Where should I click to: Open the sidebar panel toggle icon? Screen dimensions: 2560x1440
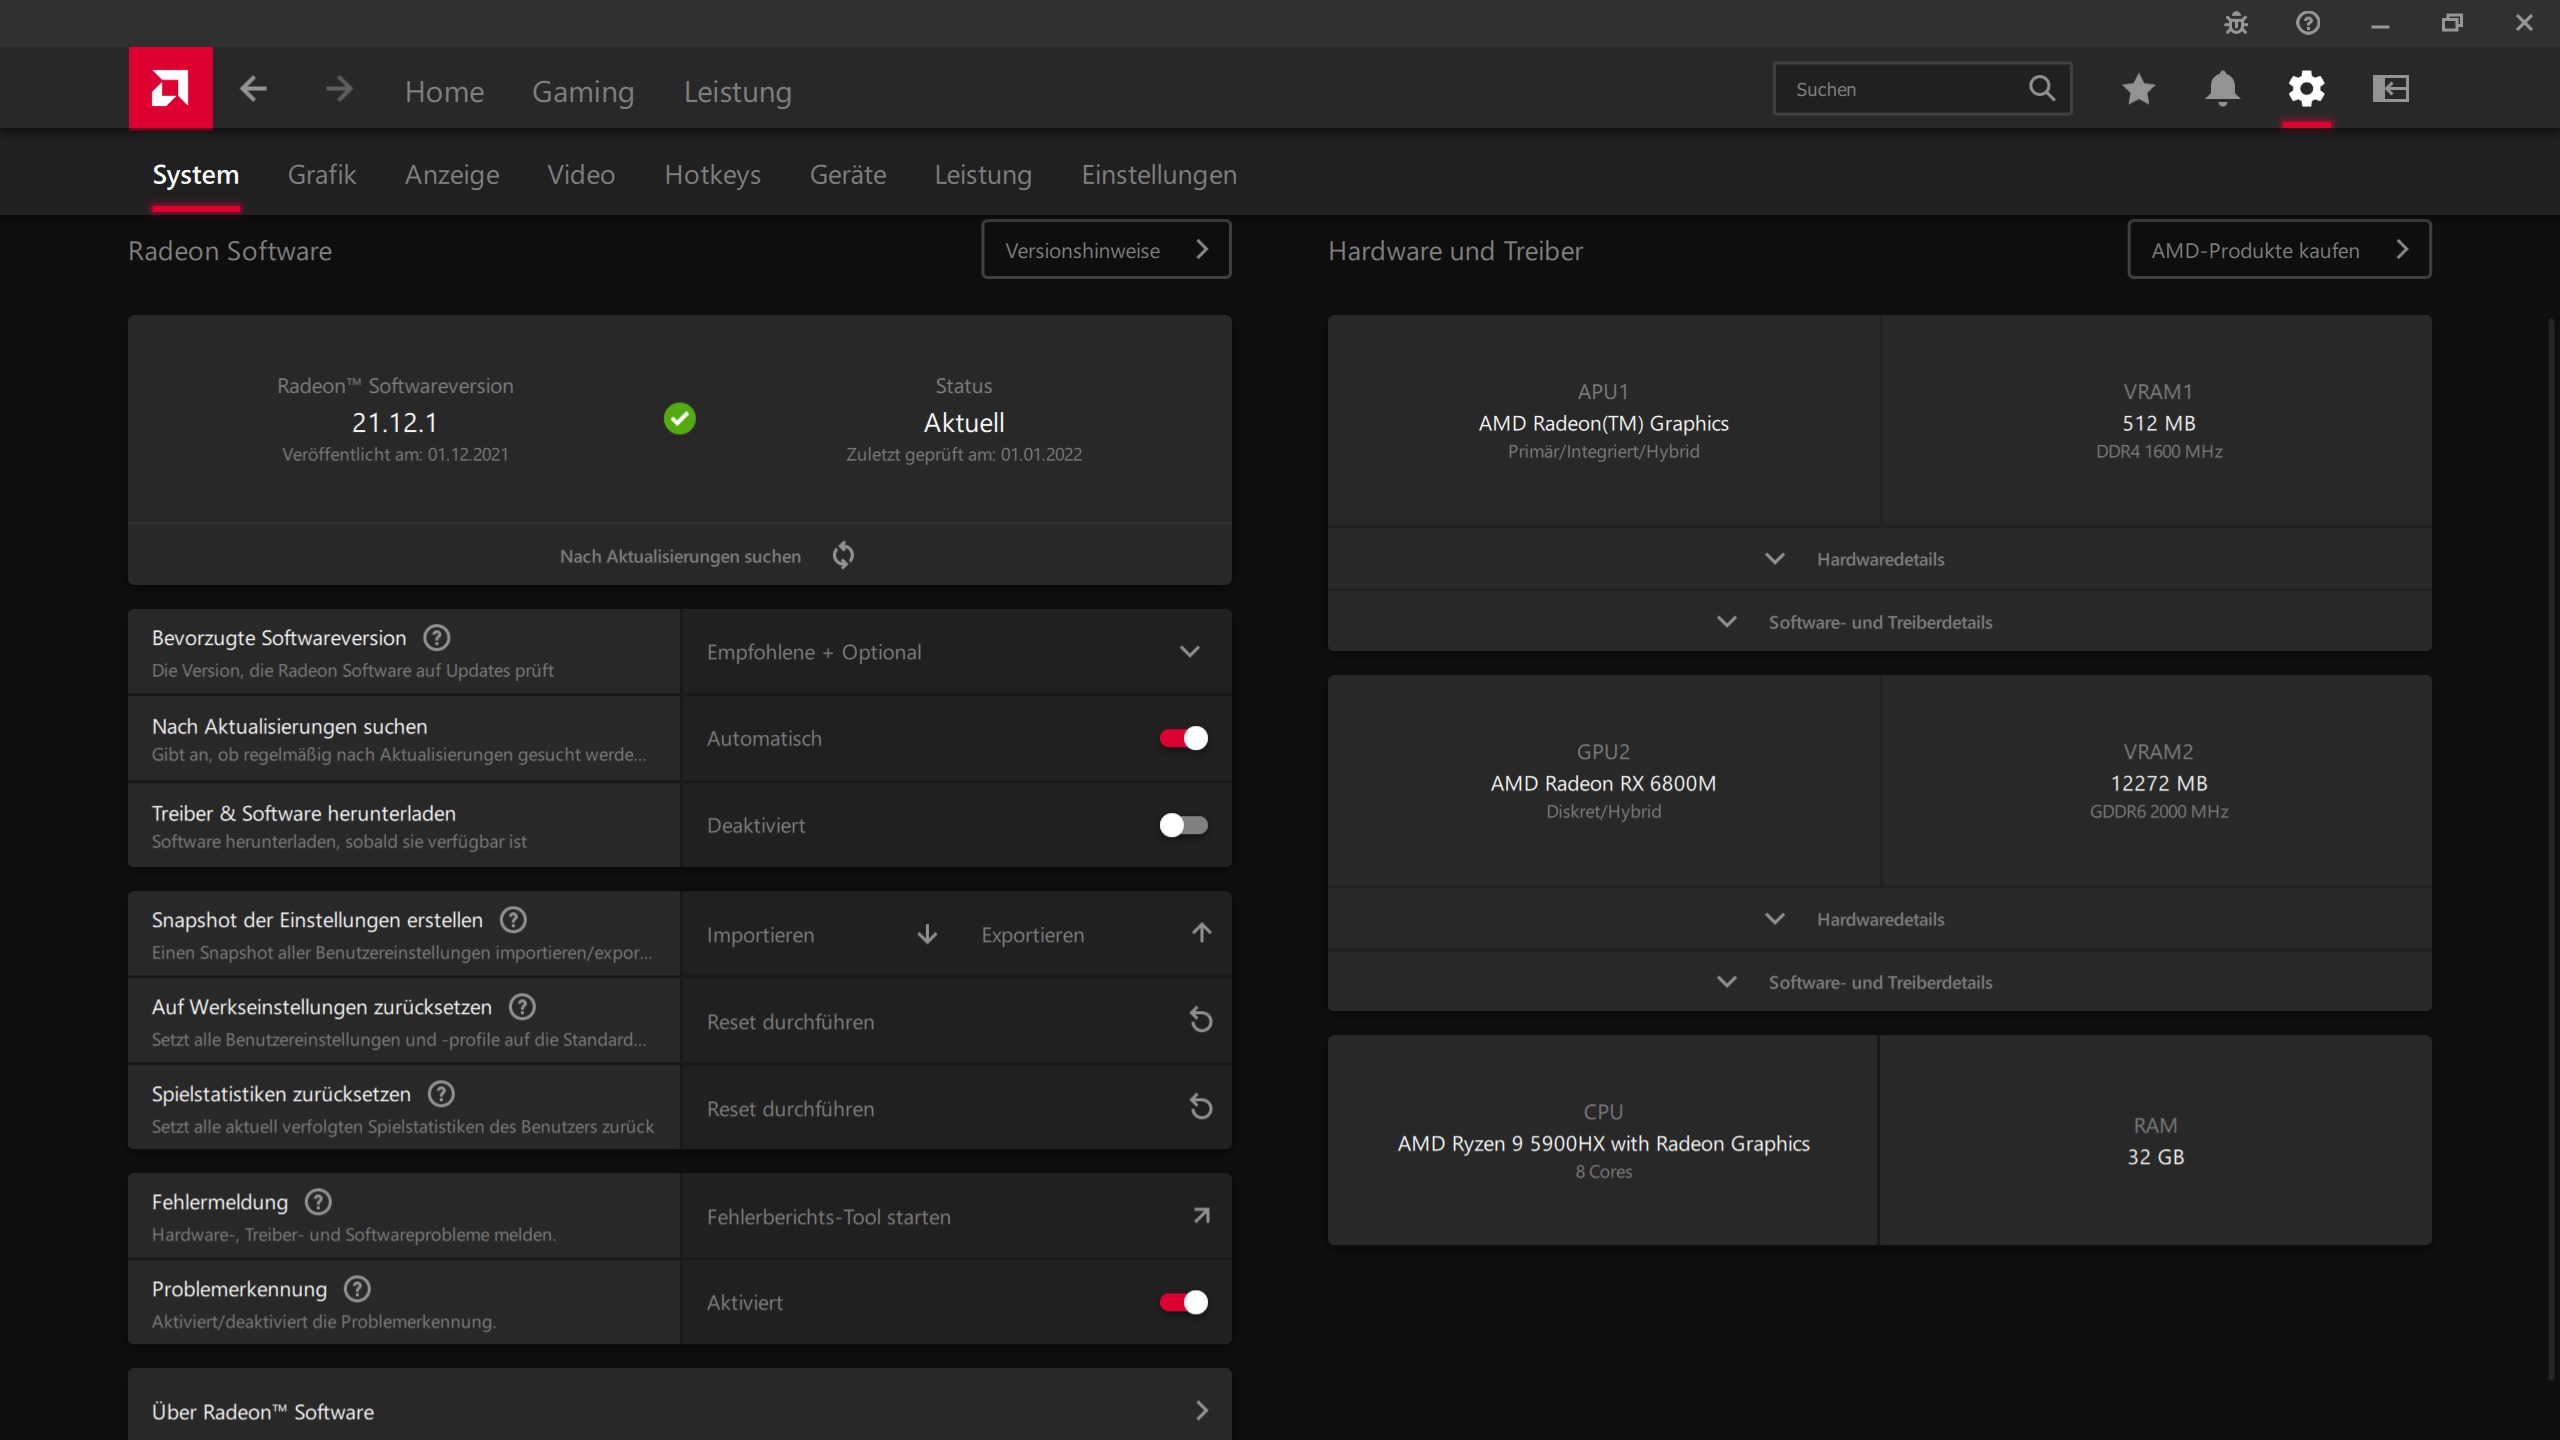[x=2390, y=89]
